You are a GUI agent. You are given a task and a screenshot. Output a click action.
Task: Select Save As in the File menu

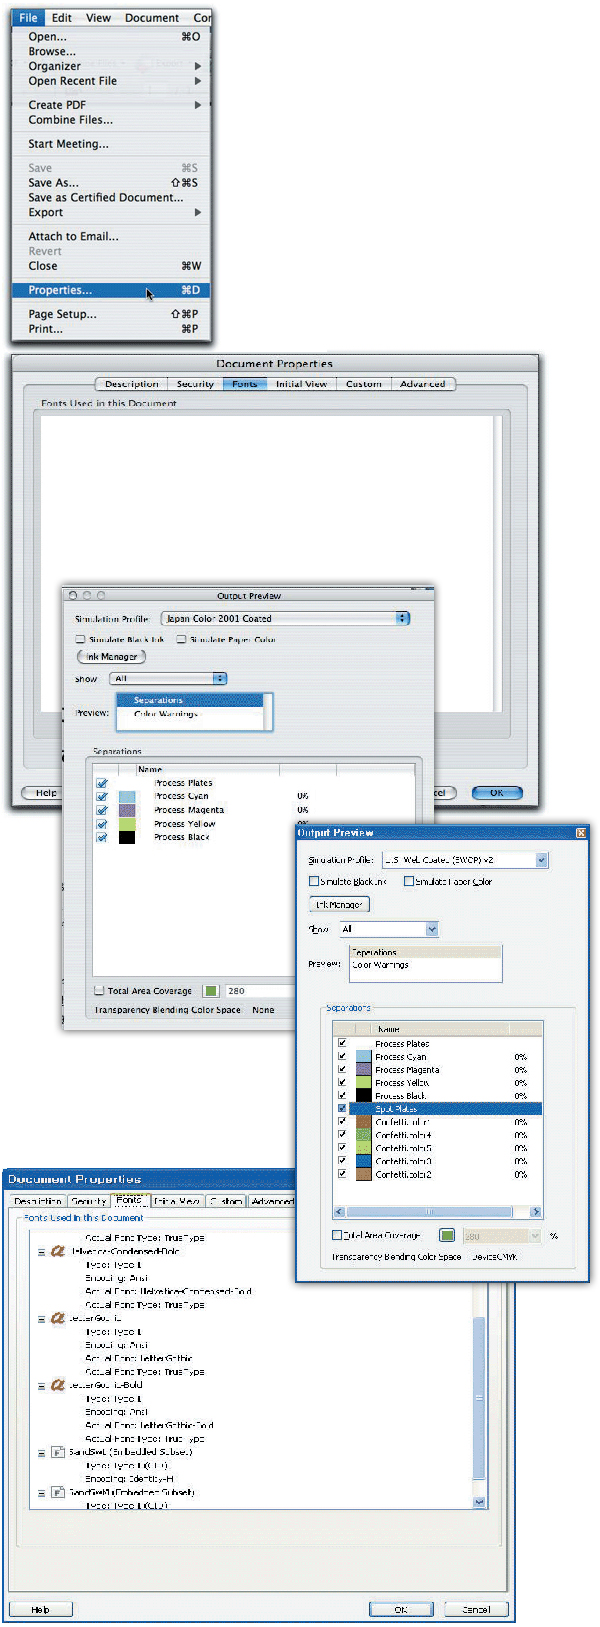pos(112,183)
